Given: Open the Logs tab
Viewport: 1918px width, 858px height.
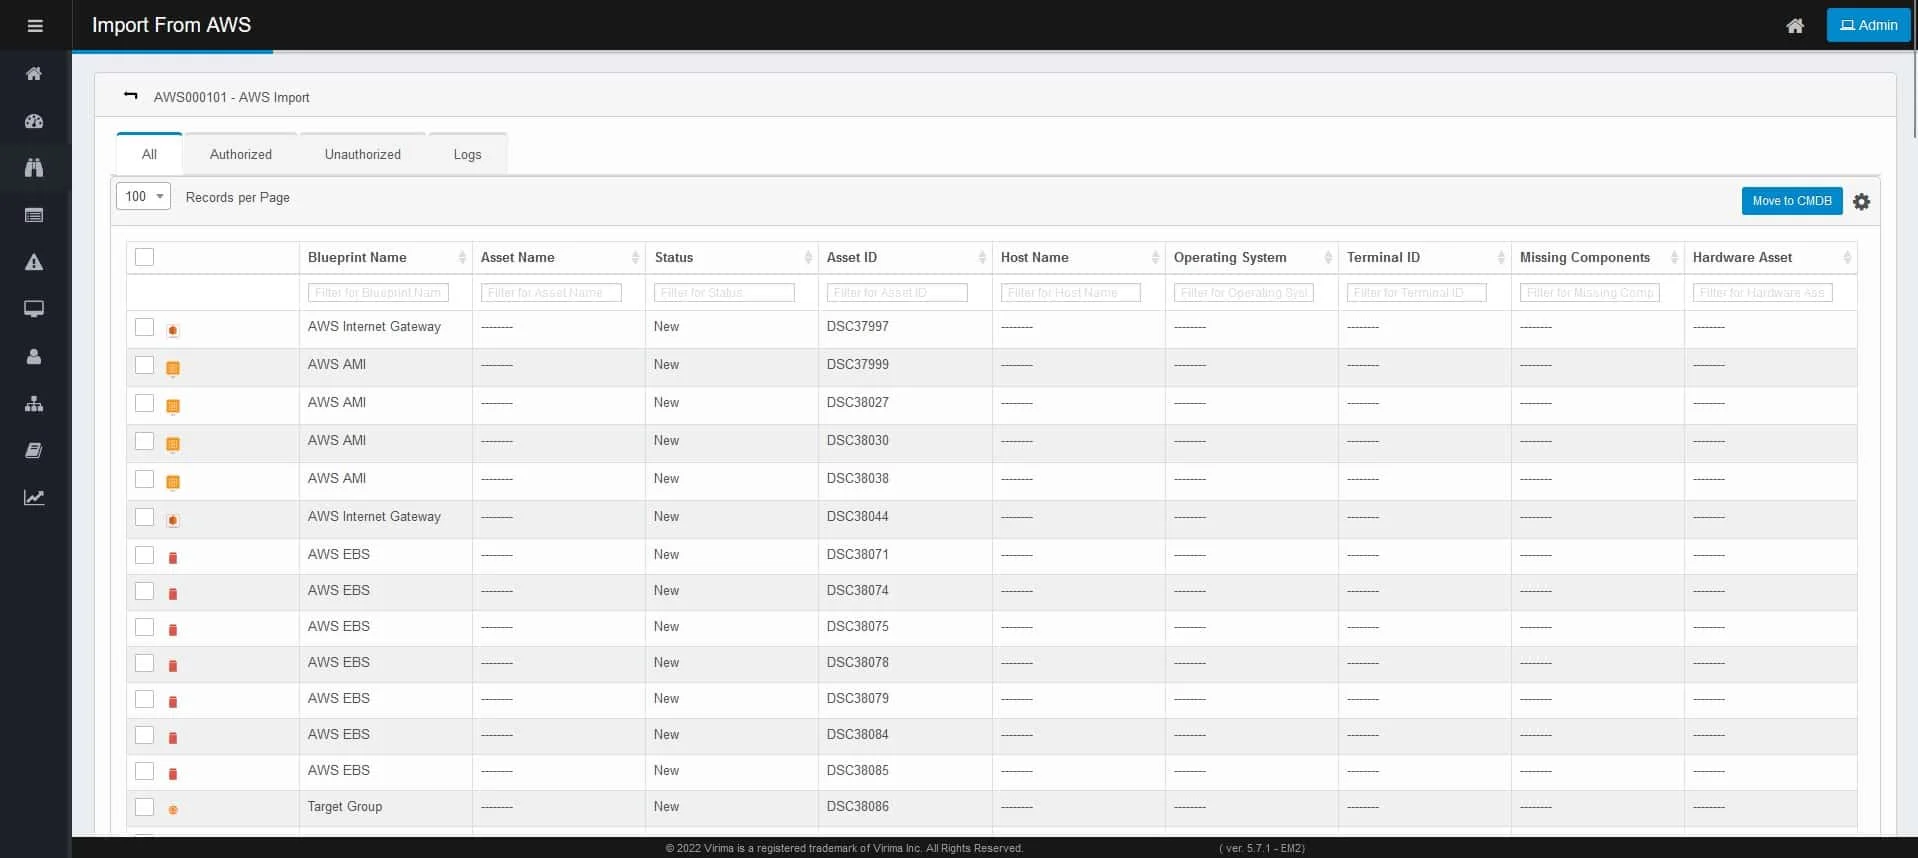Looking at the screenshot, I should [x=467, y=155].
